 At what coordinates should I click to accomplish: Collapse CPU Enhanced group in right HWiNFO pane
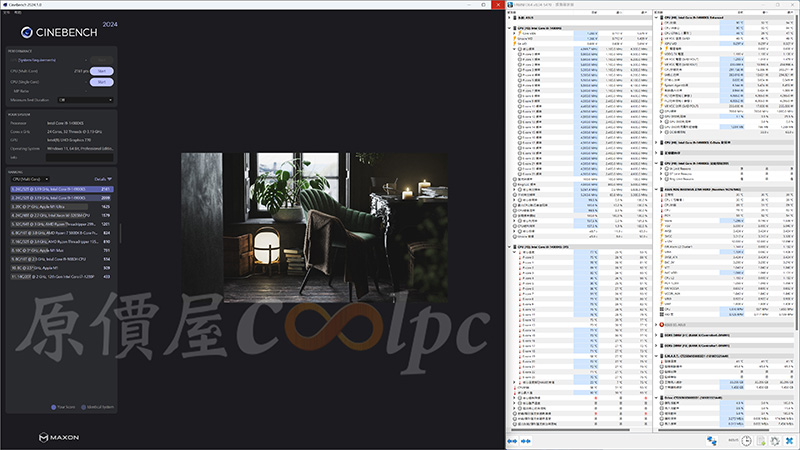tap(656, 17)
